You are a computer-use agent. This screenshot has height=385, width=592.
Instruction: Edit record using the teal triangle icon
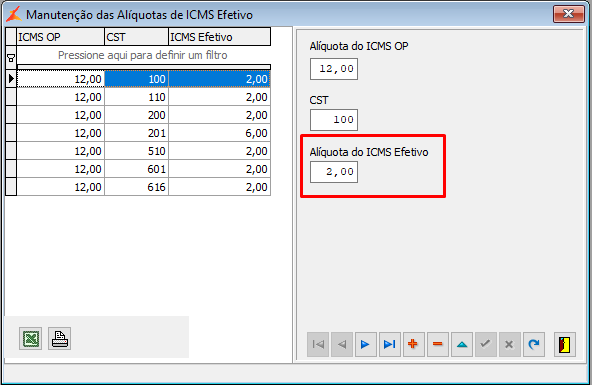(462, 344)
